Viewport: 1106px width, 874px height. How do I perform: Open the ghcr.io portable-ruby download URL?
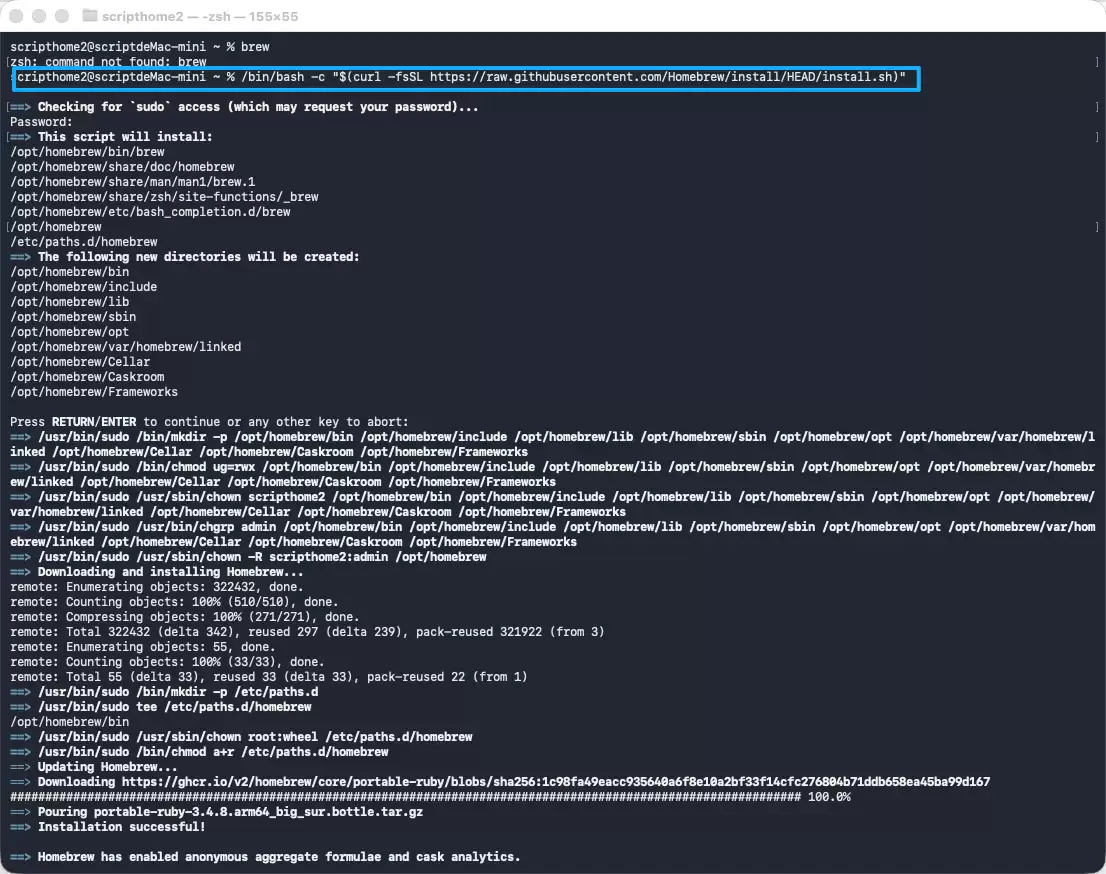(556, 782)
